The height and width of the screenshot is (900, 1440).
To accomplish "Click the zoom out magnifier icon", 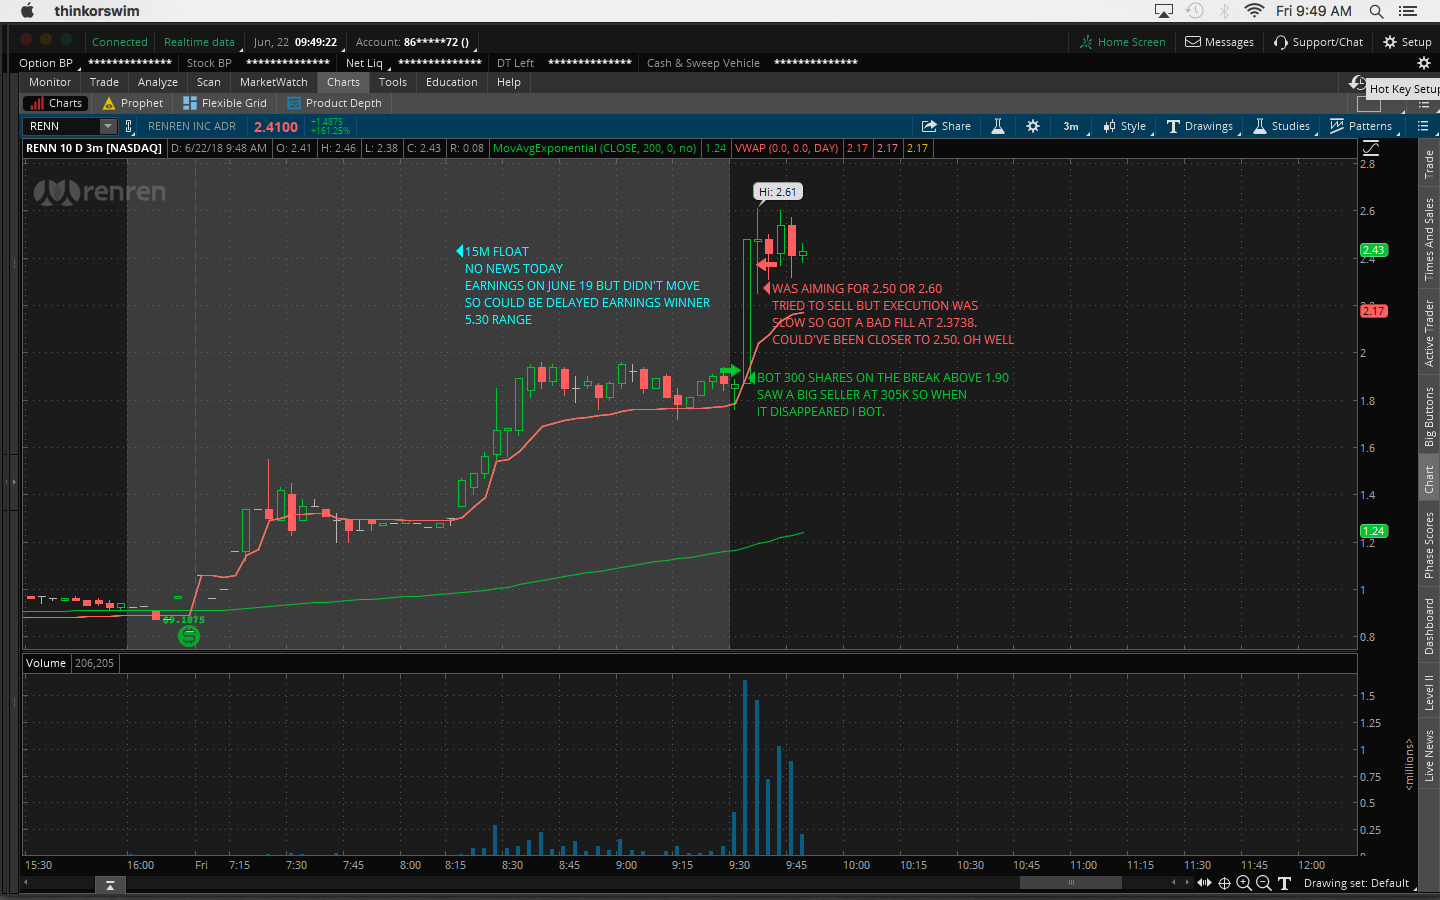I will click(x=1264, y=883).
